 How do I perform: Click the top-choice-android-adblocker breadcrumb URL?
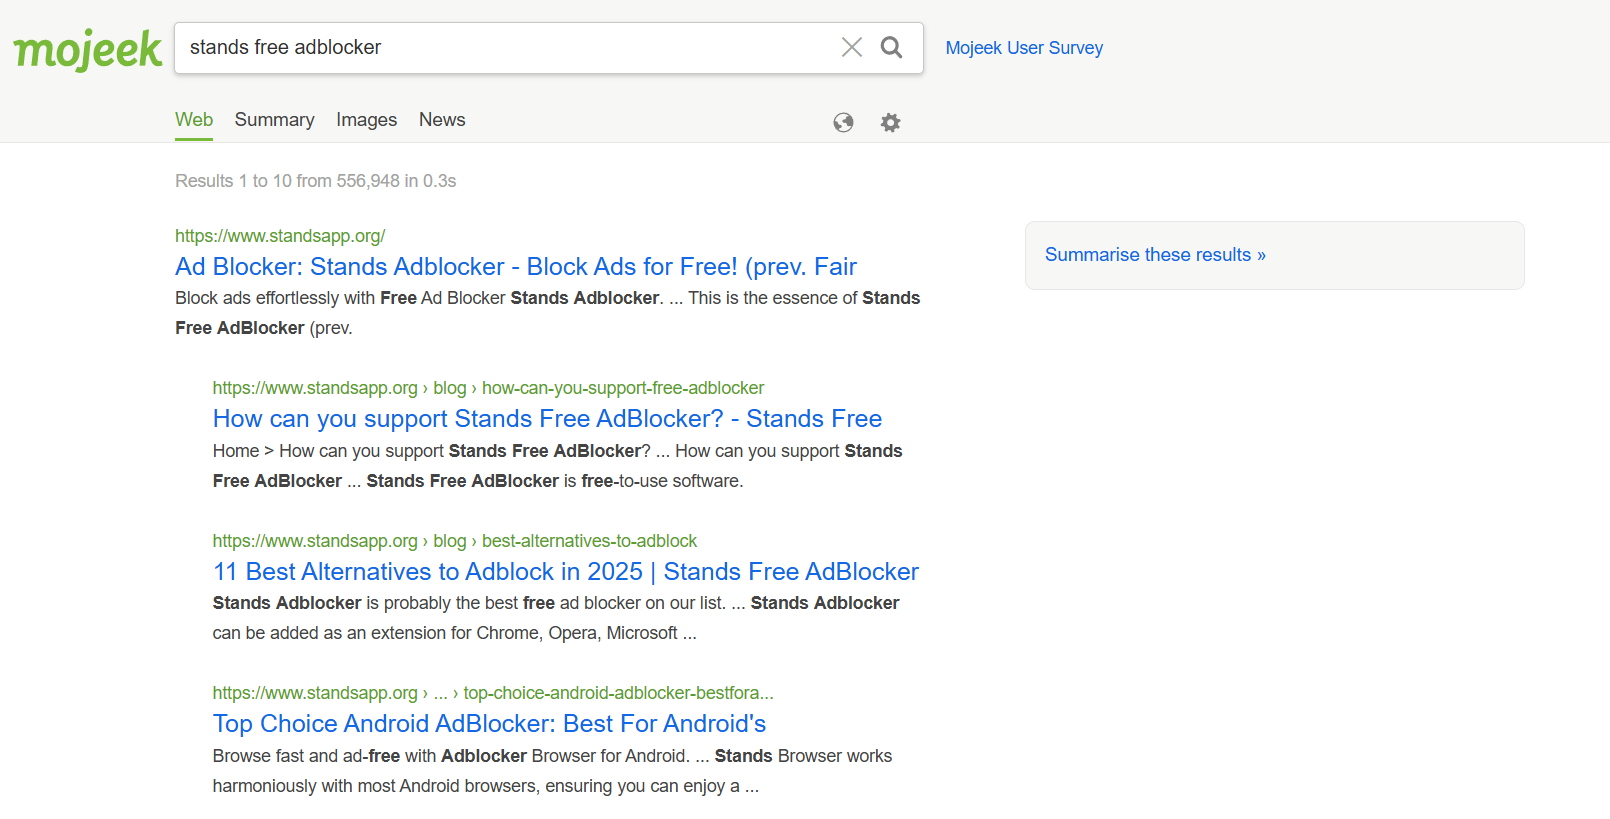[x=618, y=693]
